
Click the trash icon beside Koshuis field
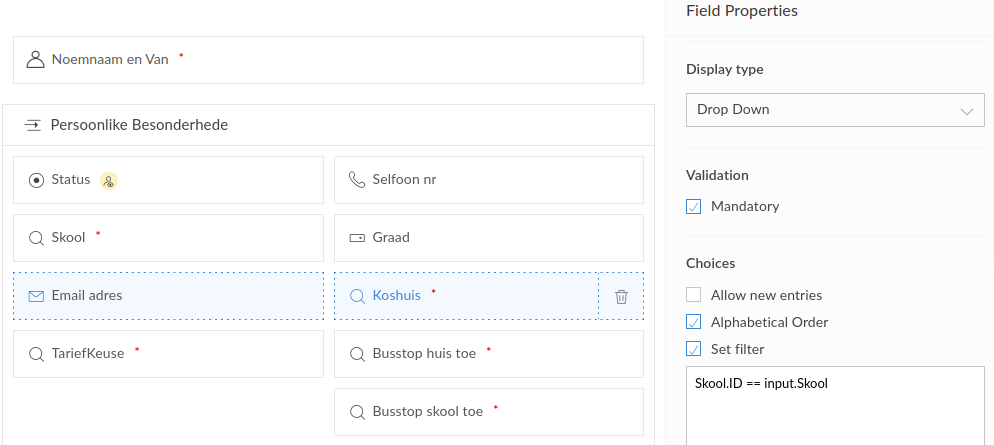point(621,296)
